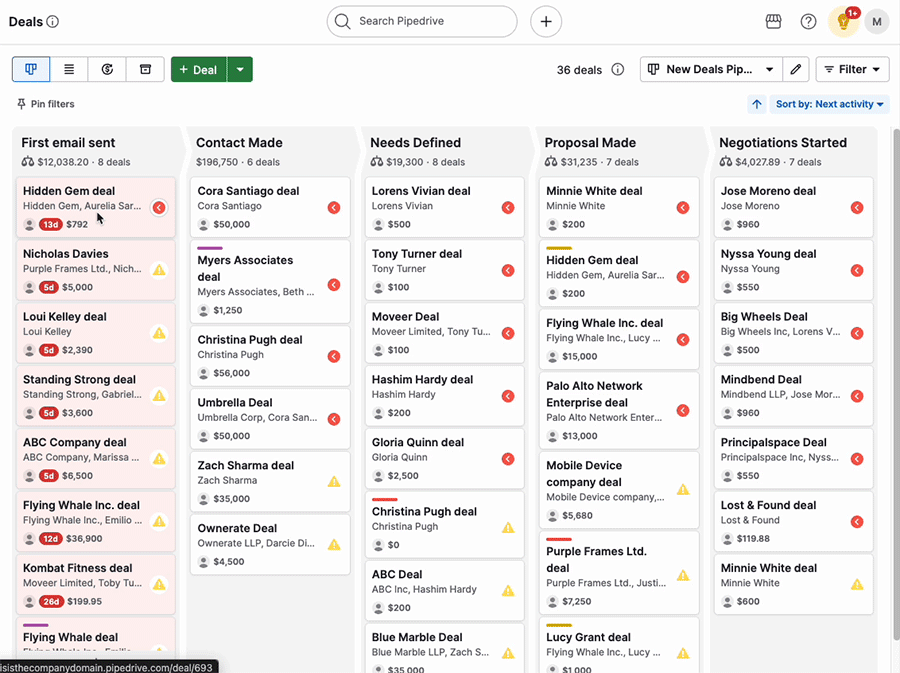Click the weighted value scale icon in Negotiations Started
The height and width of the screenshot is (673, 900).
726,162
